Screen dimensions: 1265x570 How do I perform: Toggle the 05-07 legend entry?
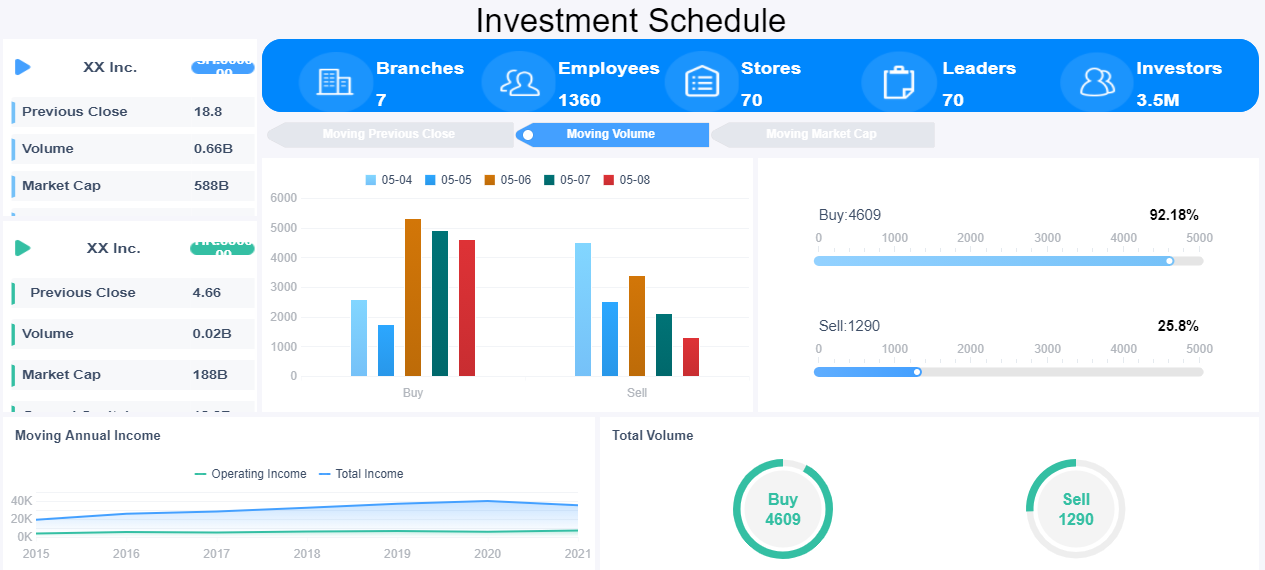[567, 180]
